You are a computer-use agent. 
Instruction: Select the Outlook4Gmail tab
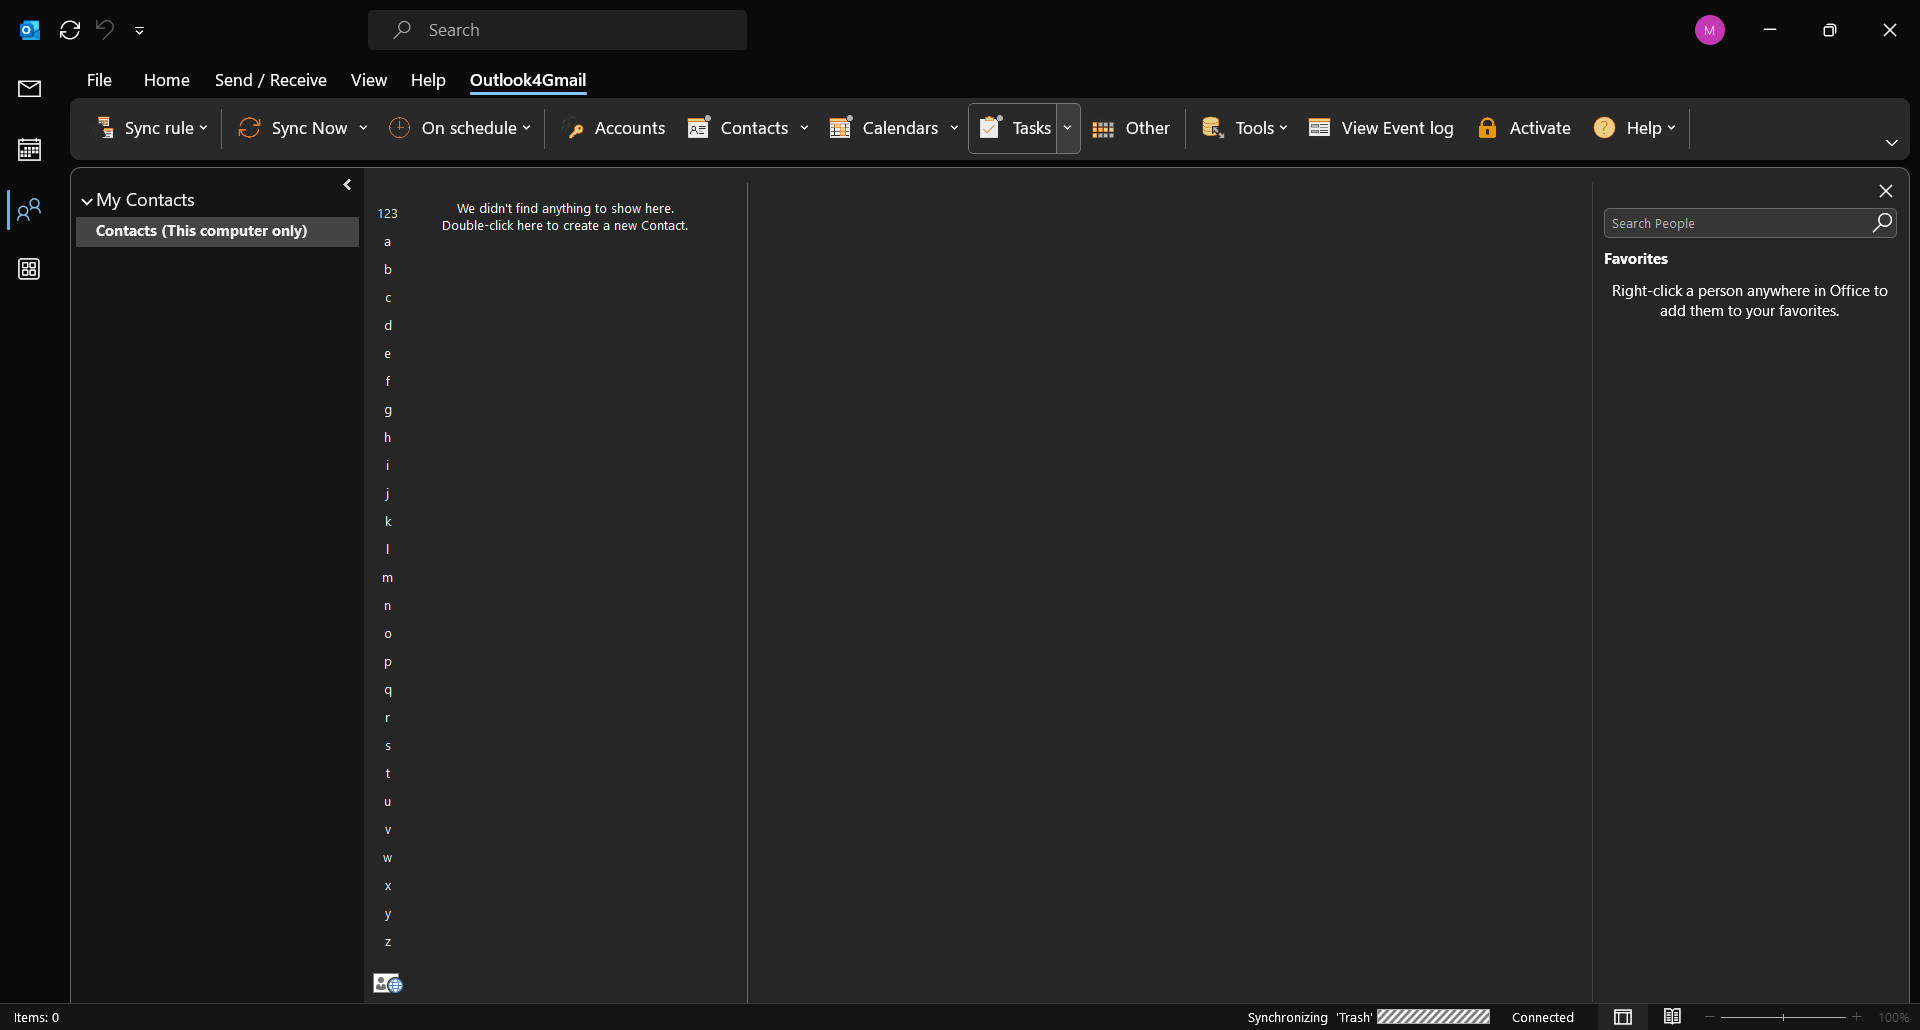tap(528, 80)
